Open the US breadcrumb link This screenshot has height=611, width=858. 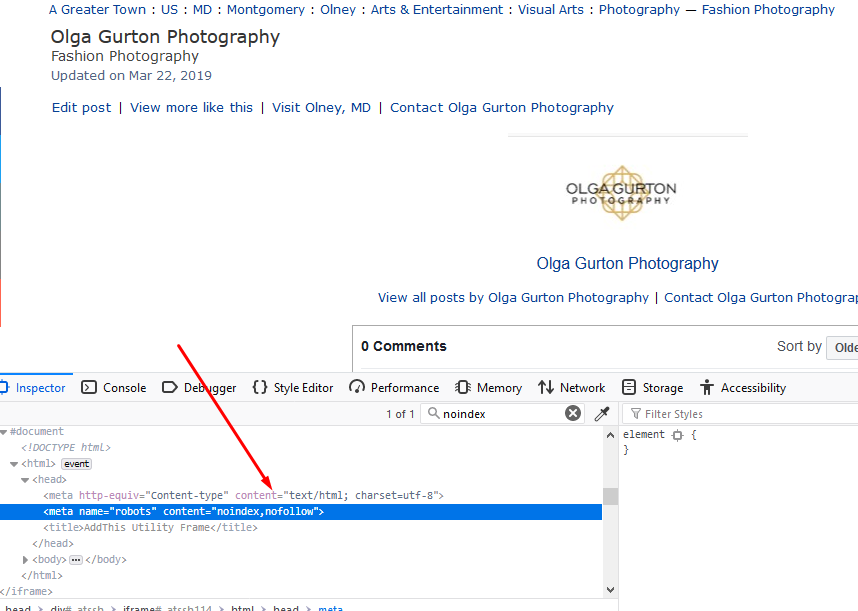(170, 10)
